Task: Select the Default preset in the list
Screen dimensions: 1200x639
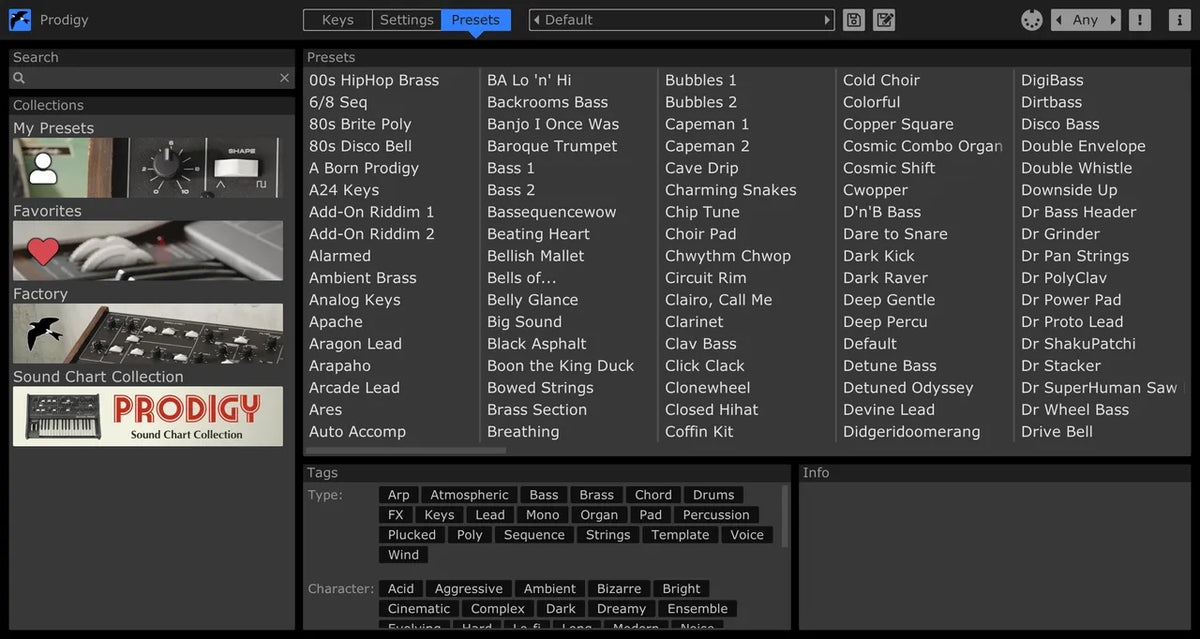Action: click(x=870, y=344)
